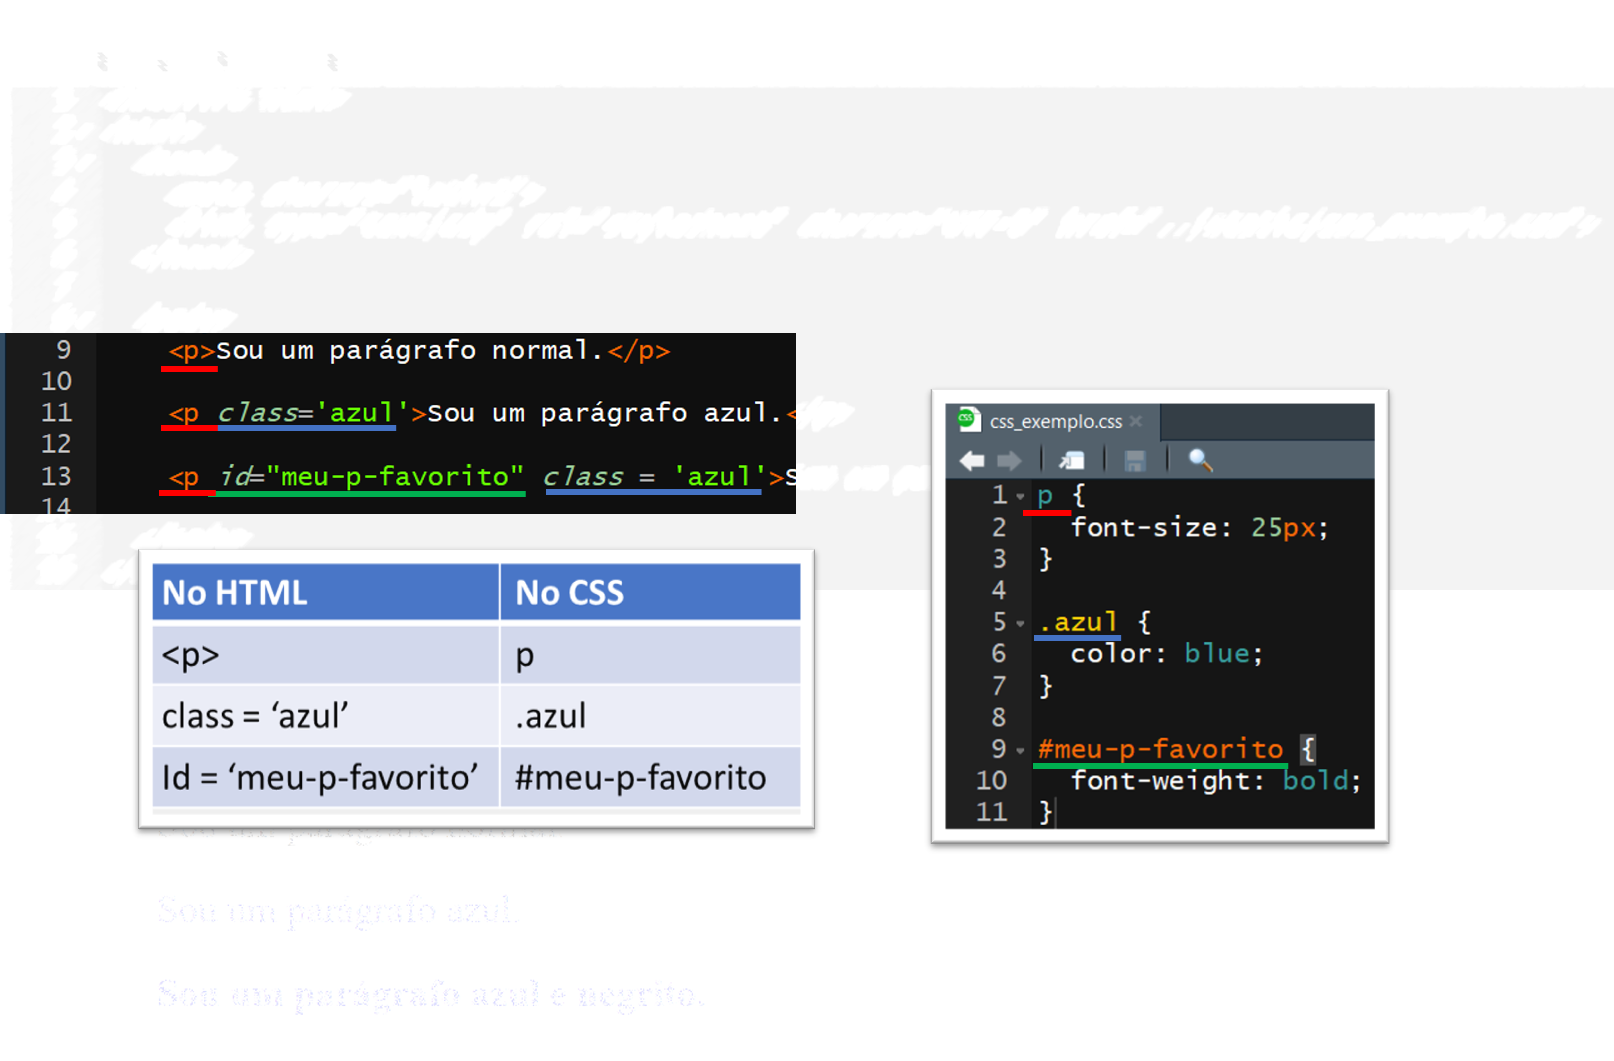Open search with the magnifier icon
The height and width of the screenshot is (1061, 1614).
tap(1200, 460)
